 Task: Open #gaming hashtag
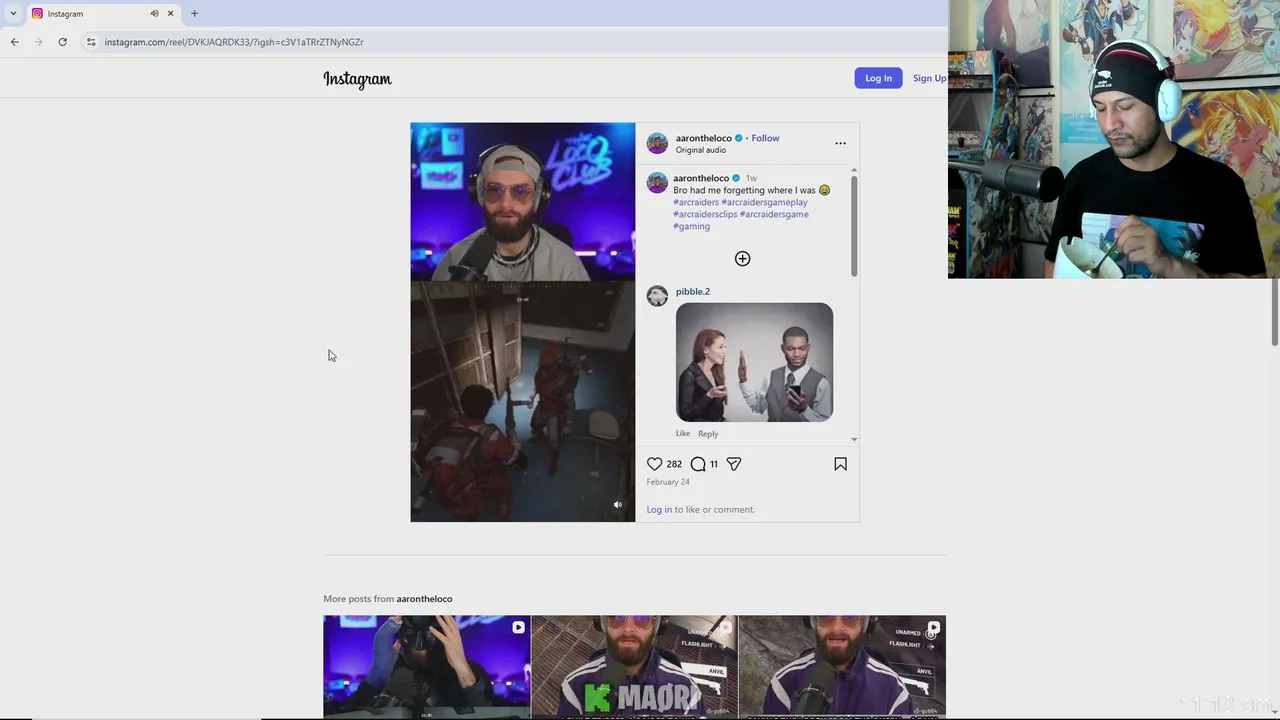[x=691, y=226]
